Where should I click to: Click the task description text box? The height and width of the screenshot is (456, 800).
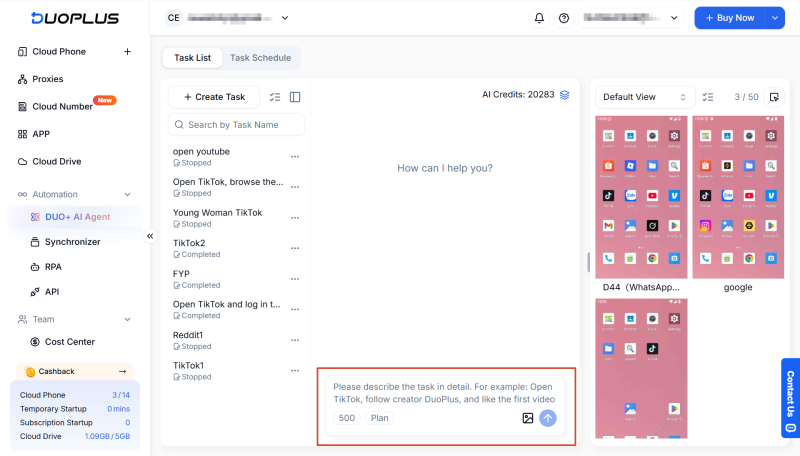[444, 393]
